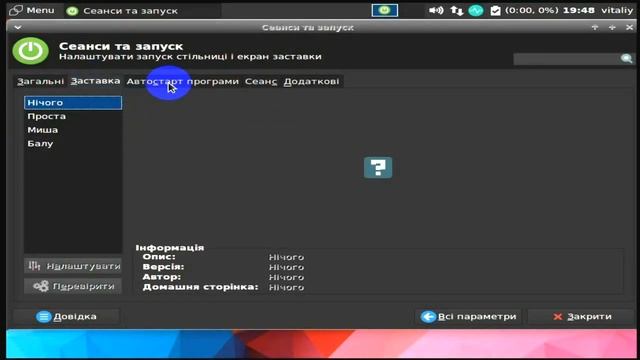Open the teal activity monitor tray icon
Viewport: 640px width, 360px height.
[x=476, y=10]
